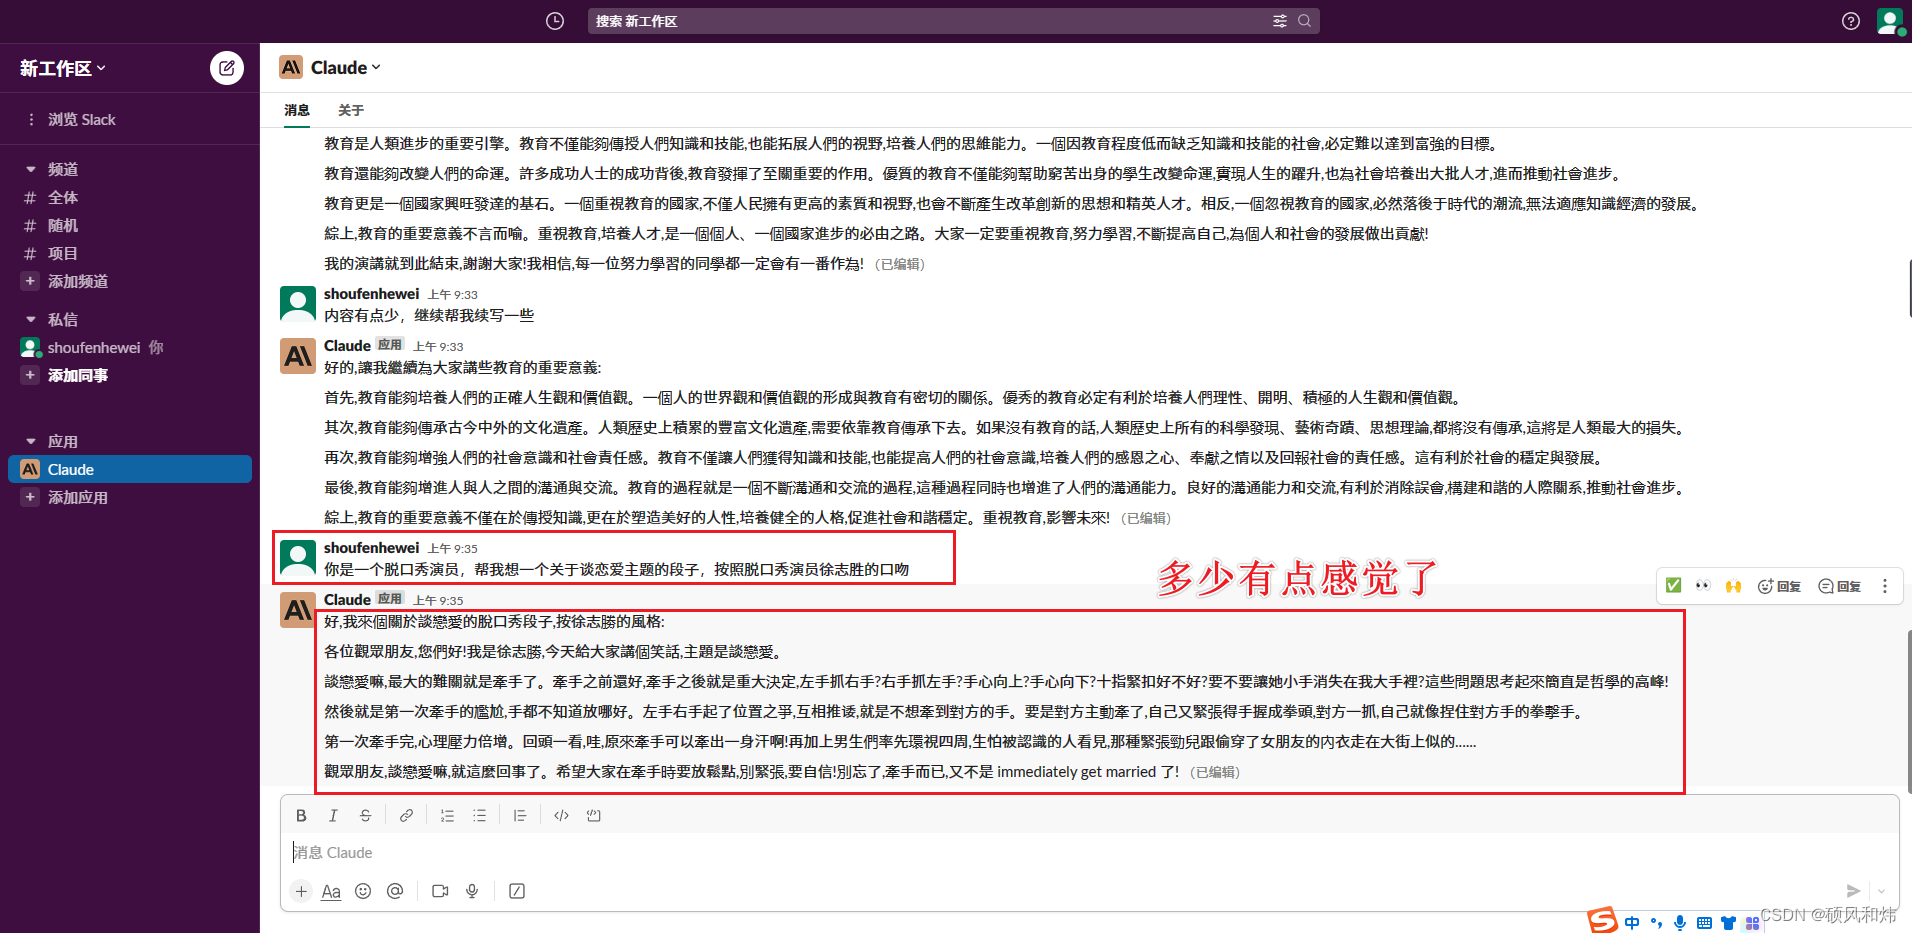Collapse the 频道 channels section
The width and height of the screenshot is (1912, 933).
click(31, 170)
